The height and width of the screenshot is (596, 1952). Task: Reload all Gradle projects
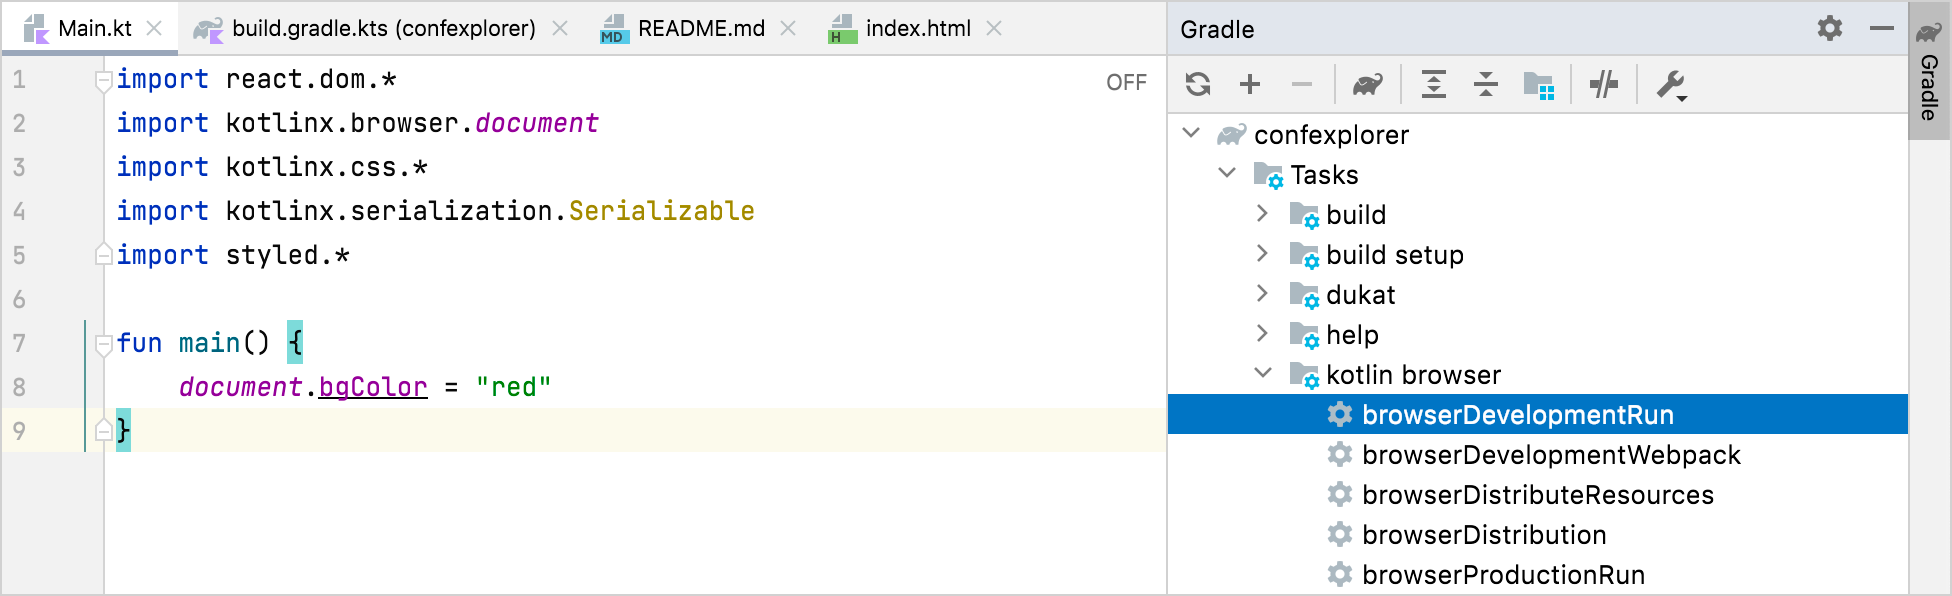pyautogui.click(x=1198, y=84)
